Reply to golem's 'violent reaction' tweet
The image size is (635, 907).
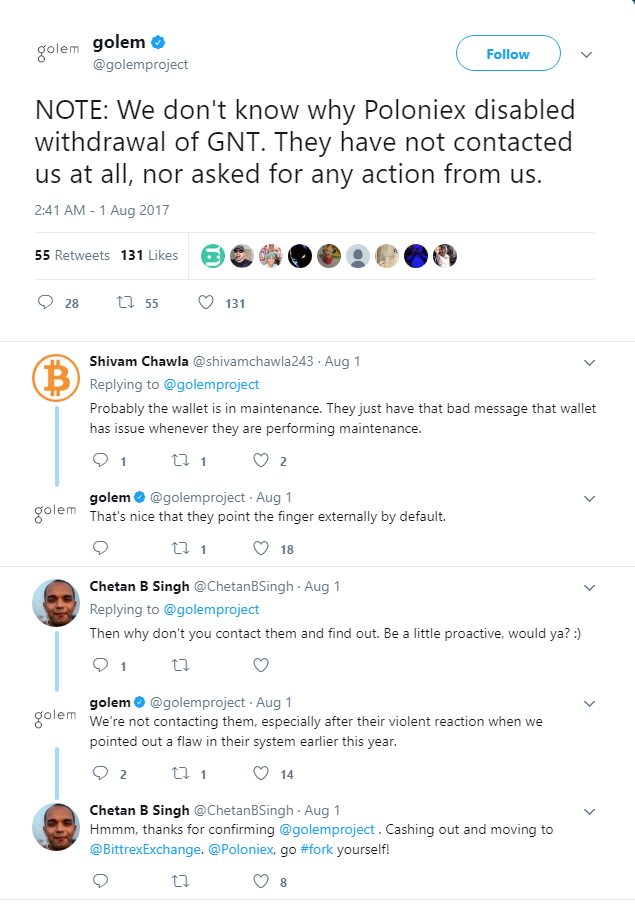(x=100, y=772)
